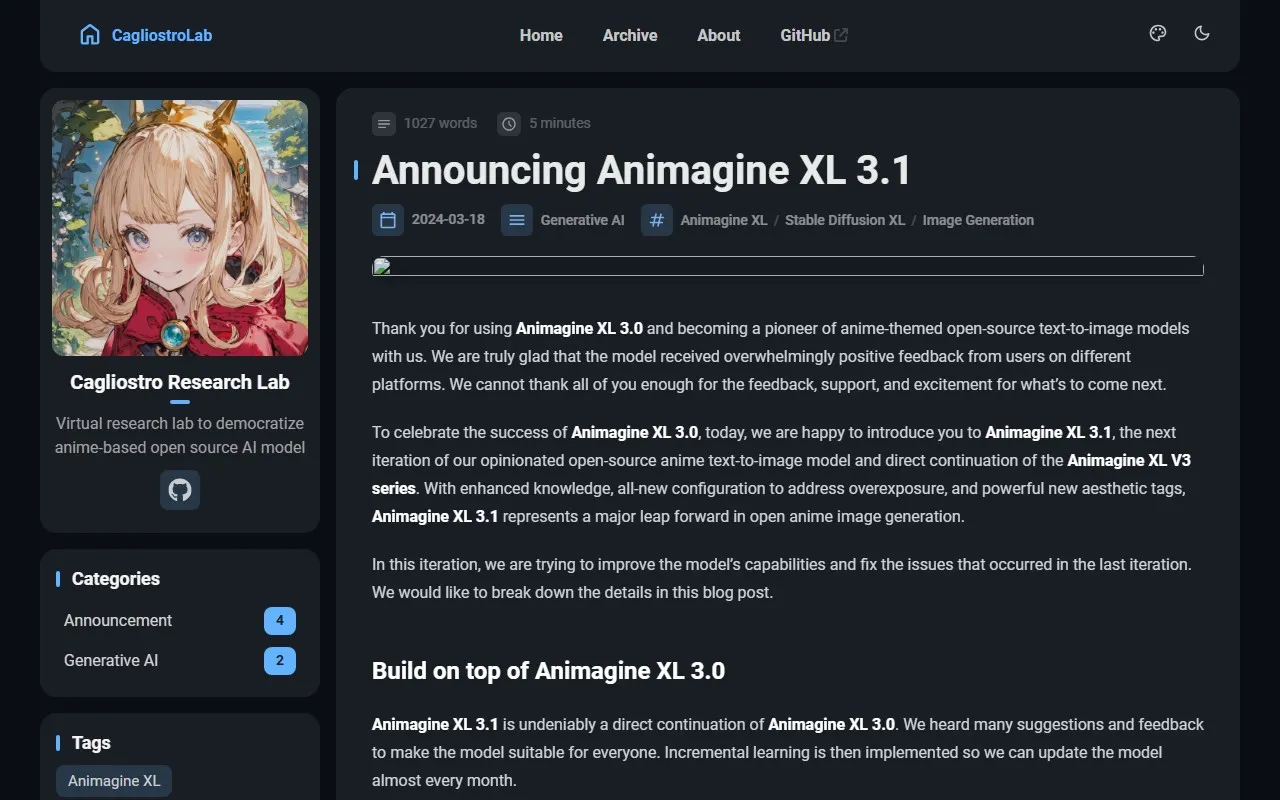Click the word count icon near 1027 words
1280x800 pixels.
tap(384, 123)
